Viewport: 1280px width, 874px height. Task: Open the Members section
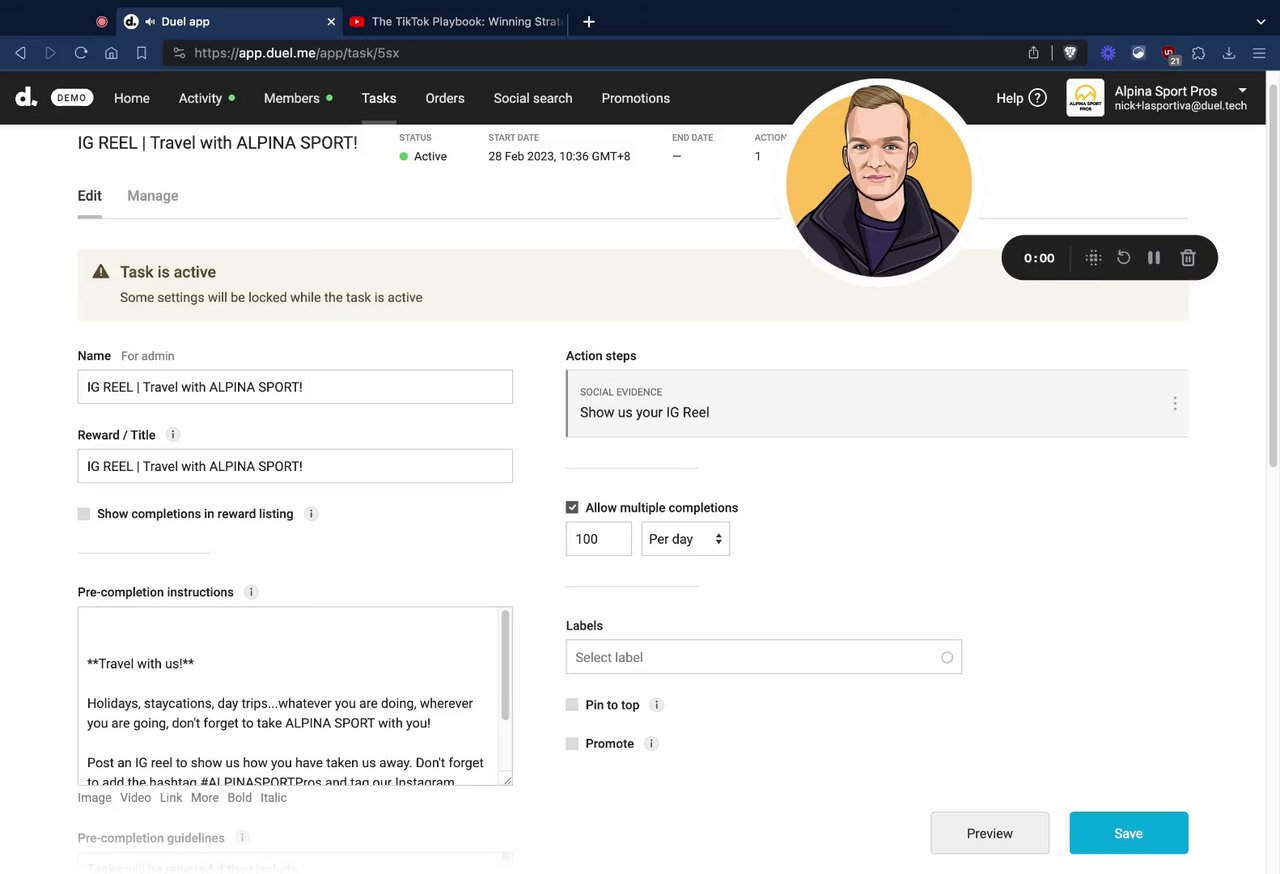point(292,98)
